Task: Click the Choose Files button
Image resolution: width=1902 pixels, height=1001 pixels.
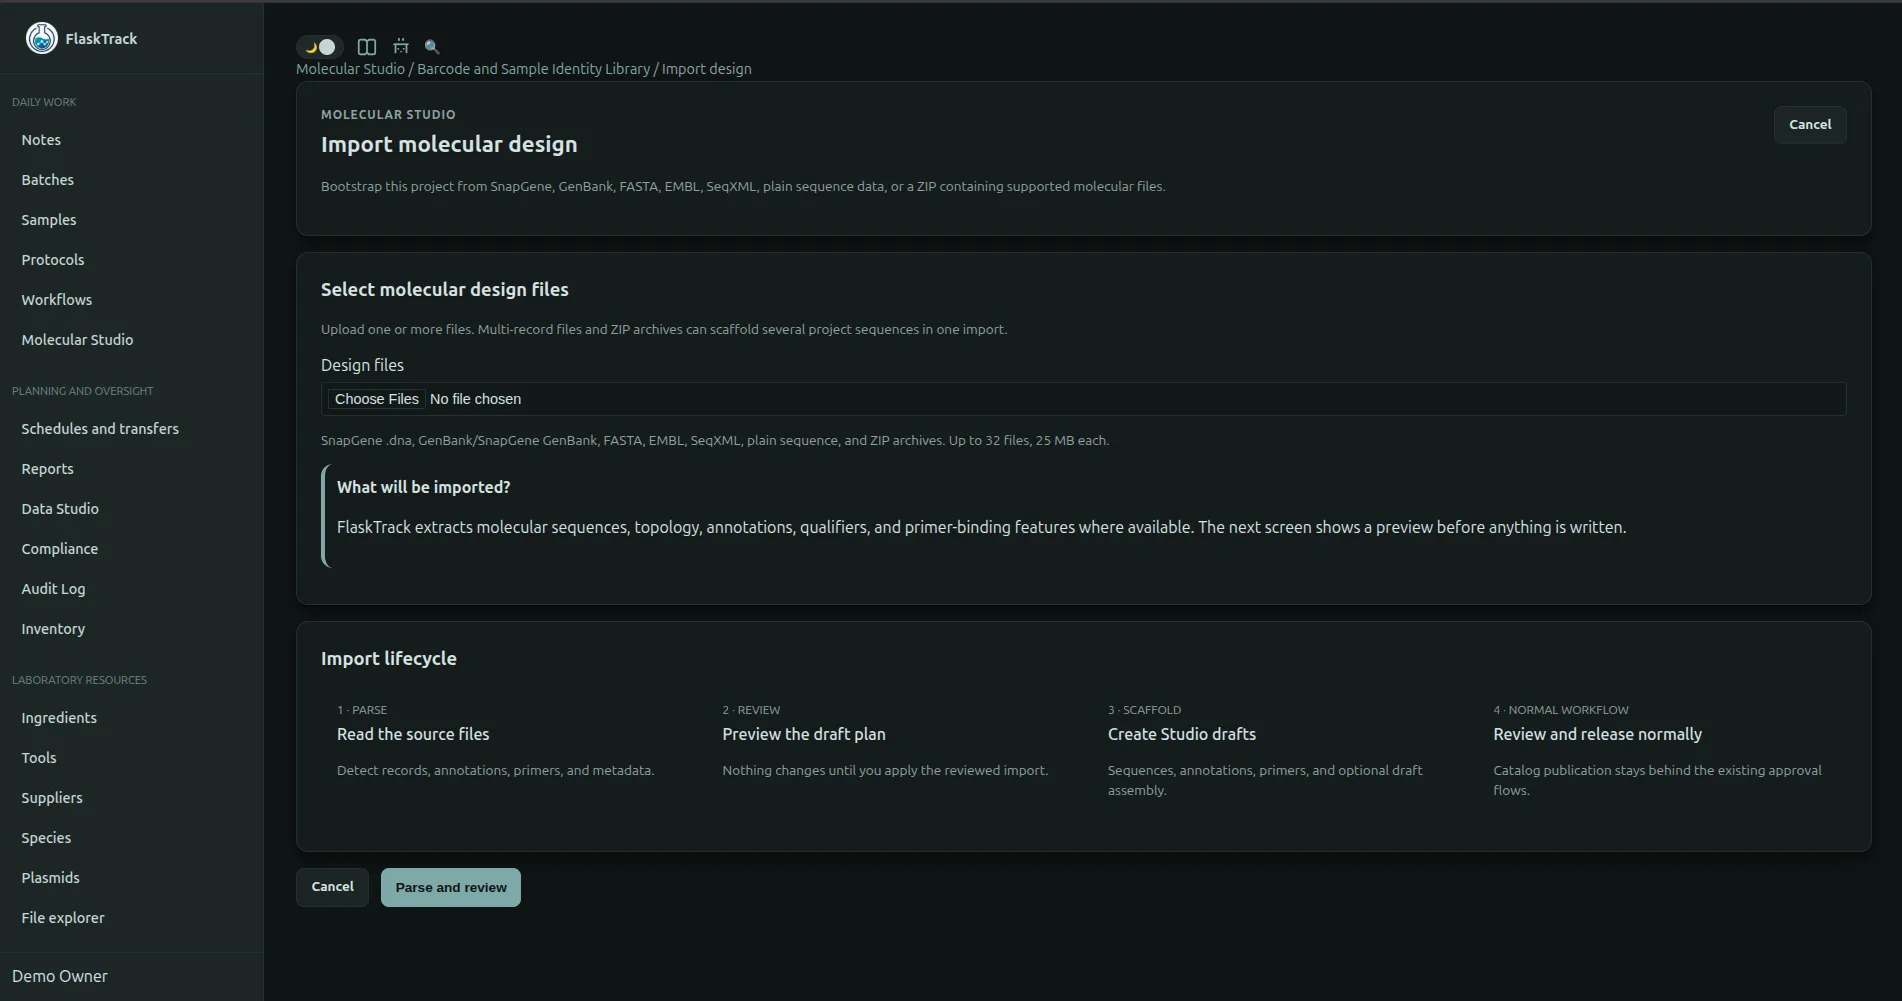Action: pyautogui.click(x=377, y=399)
